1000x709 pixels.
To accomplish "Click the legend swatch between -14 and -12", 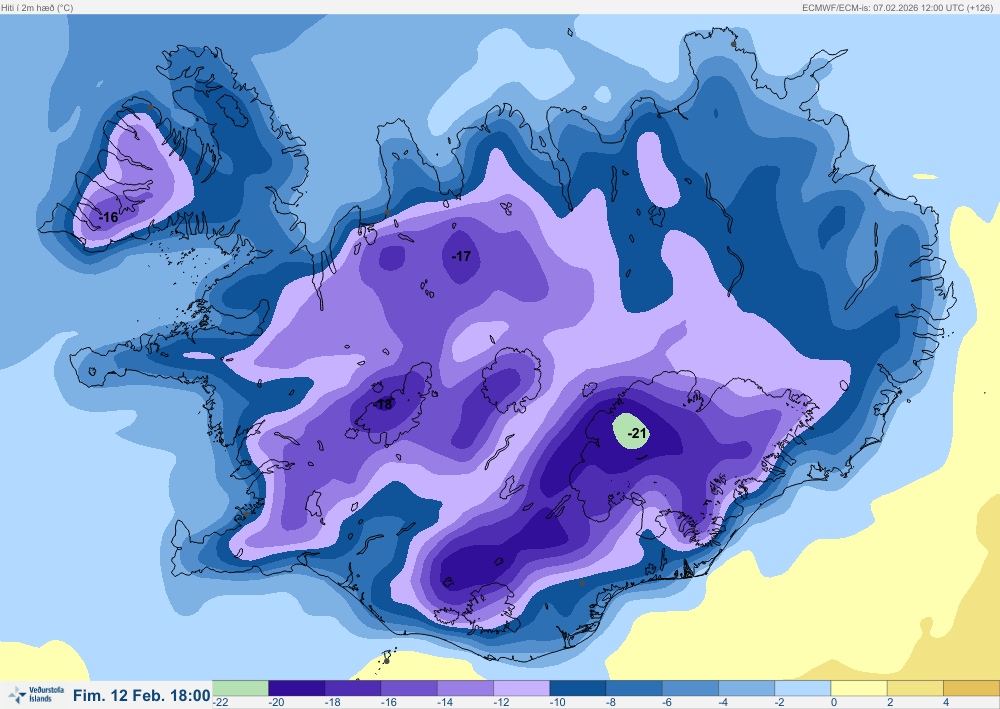I will pos(465,688).
